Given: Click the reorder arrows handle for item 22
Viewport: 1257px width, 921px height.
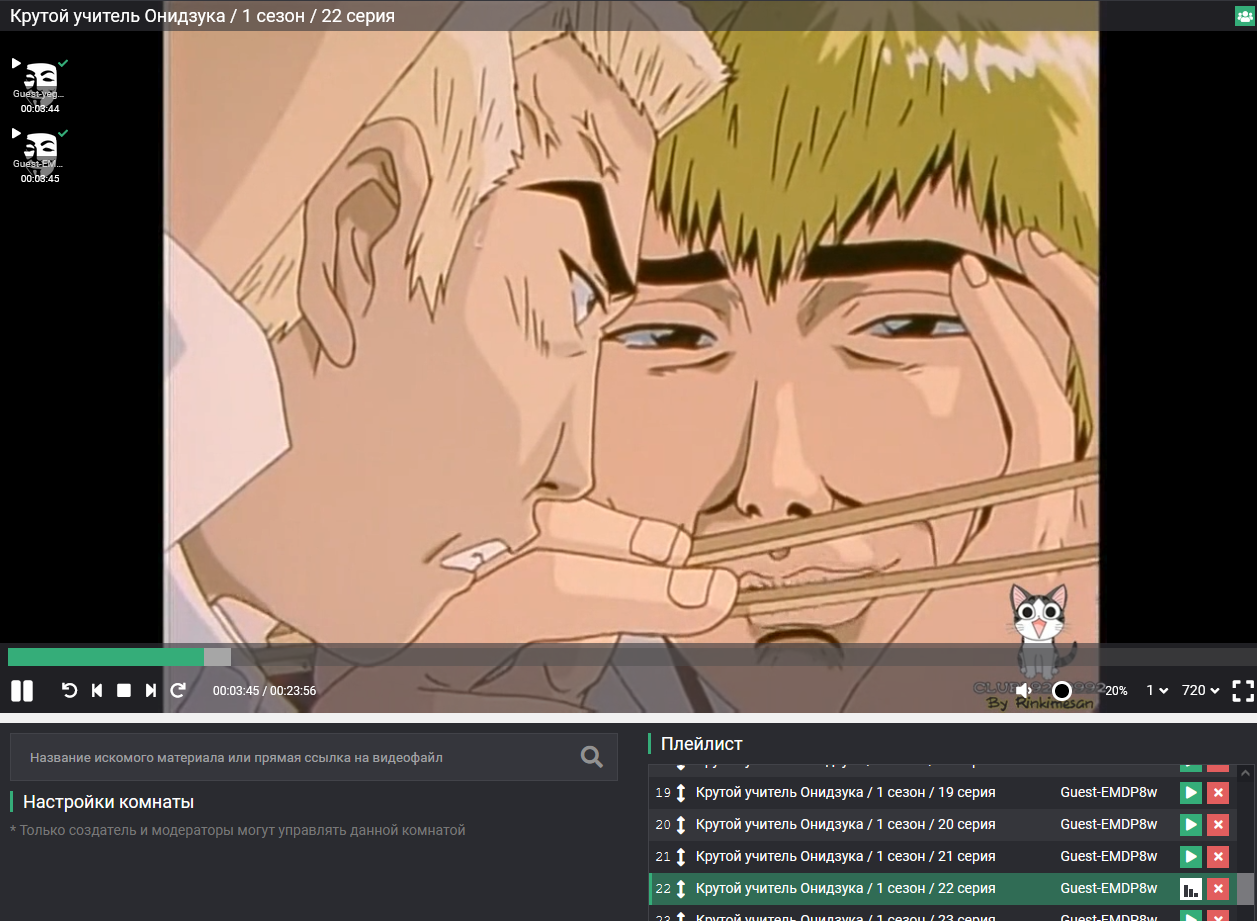Looking at the screenshot, I should (x=681, y=889).
